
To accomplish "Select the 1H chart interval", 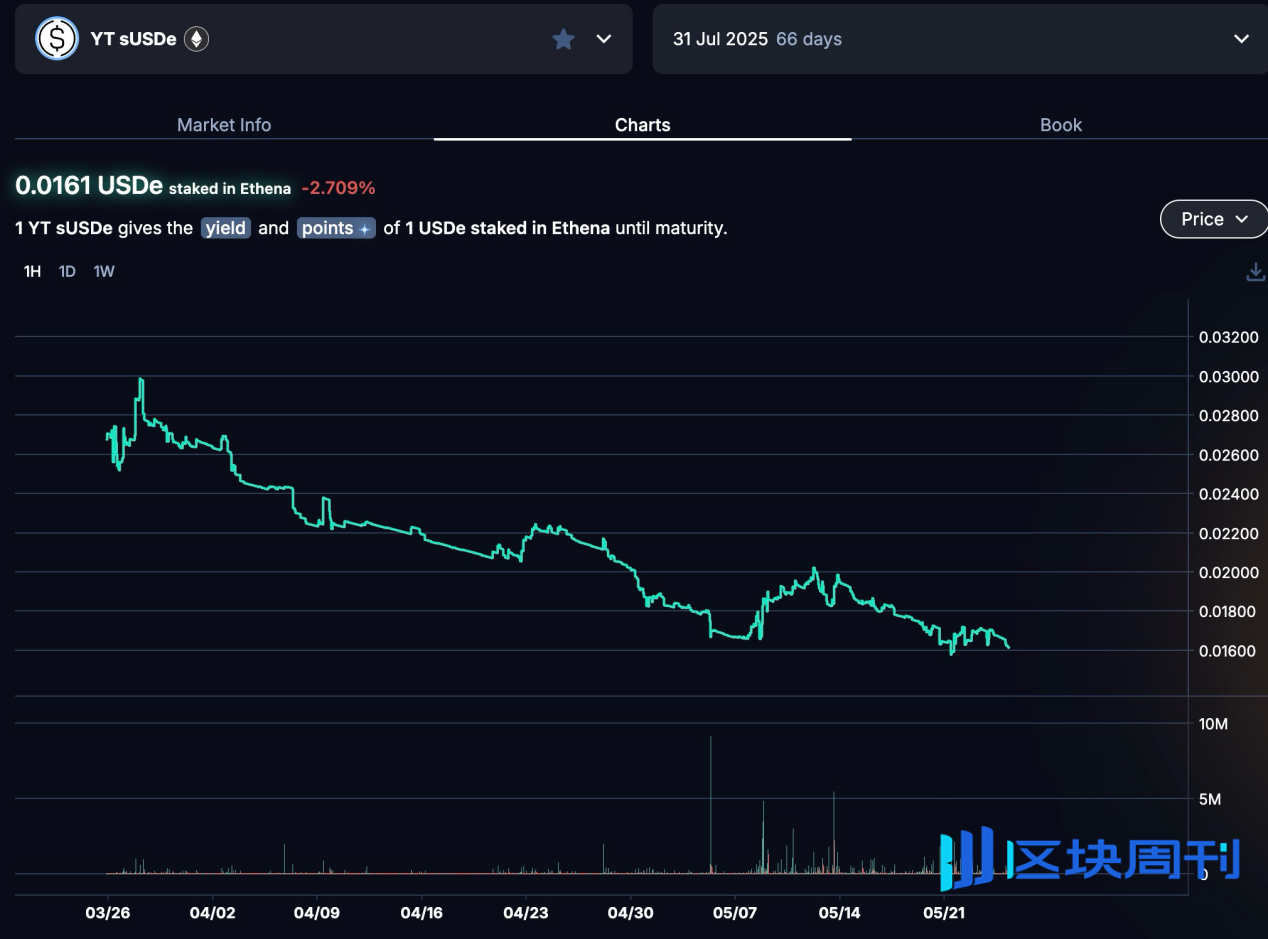I will coord(32,271).
